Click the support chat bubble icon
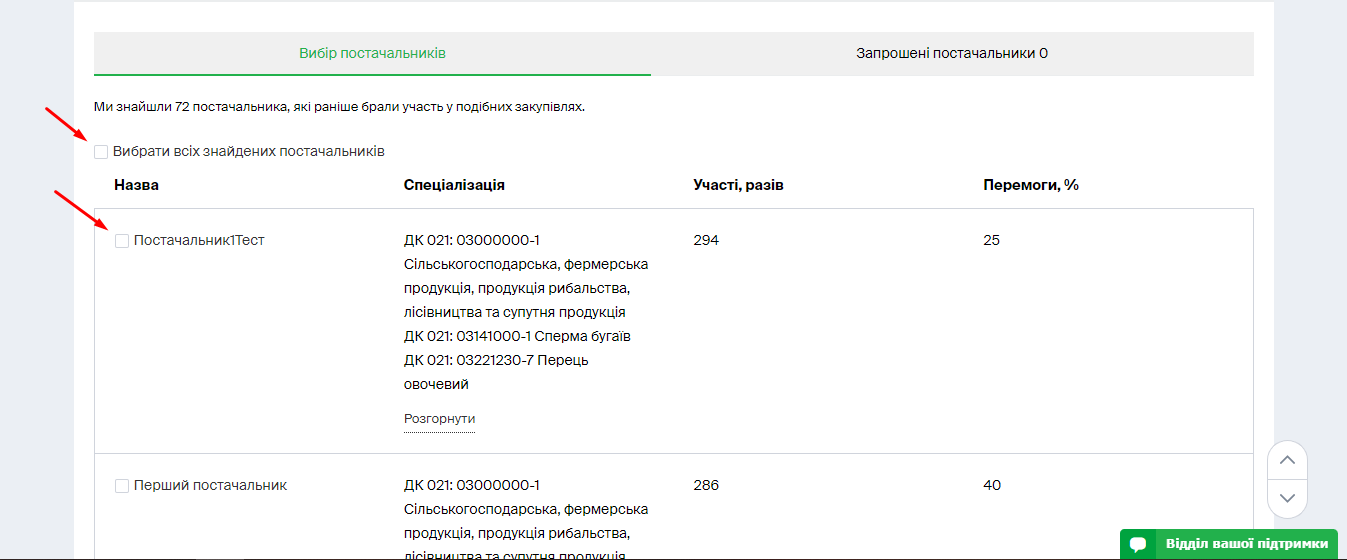This screenshot has height=560, width=1347. (x=1138, y=544)
